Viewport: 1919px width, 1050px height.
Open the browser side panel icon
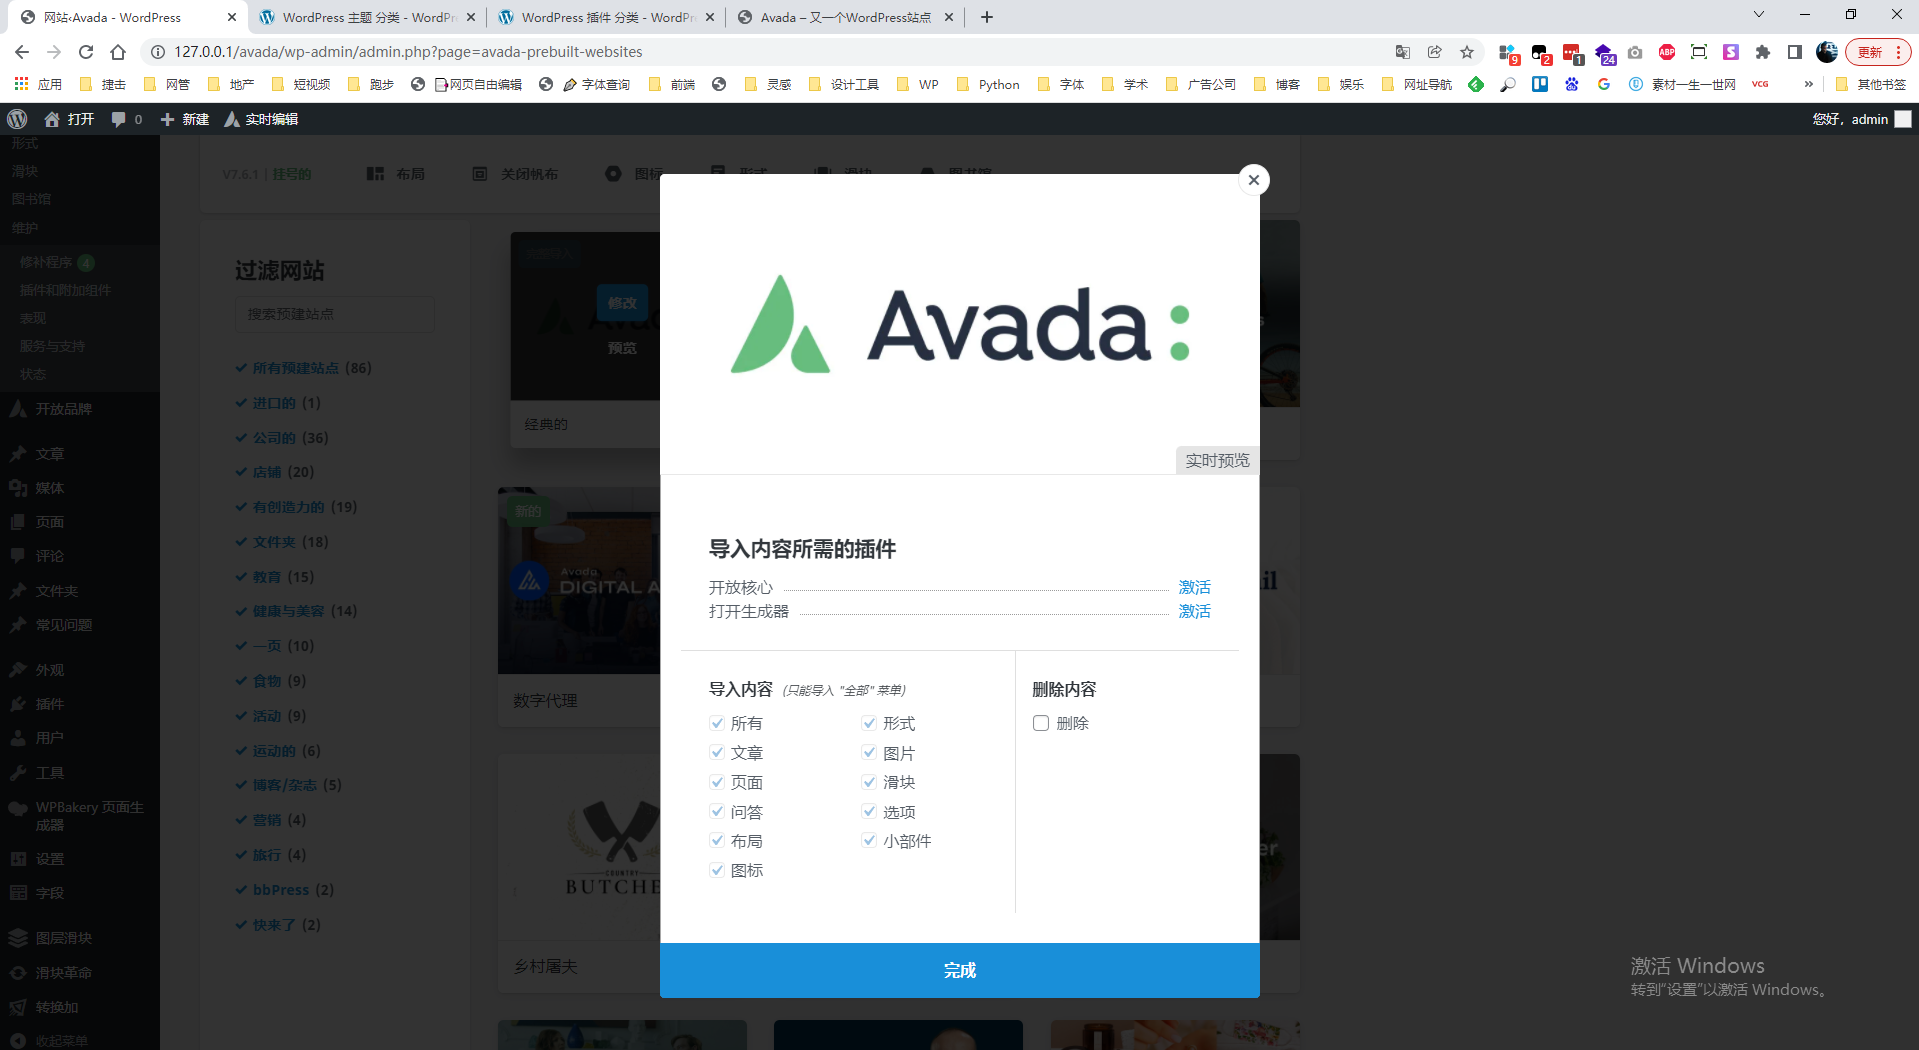tap(1795, 52)
